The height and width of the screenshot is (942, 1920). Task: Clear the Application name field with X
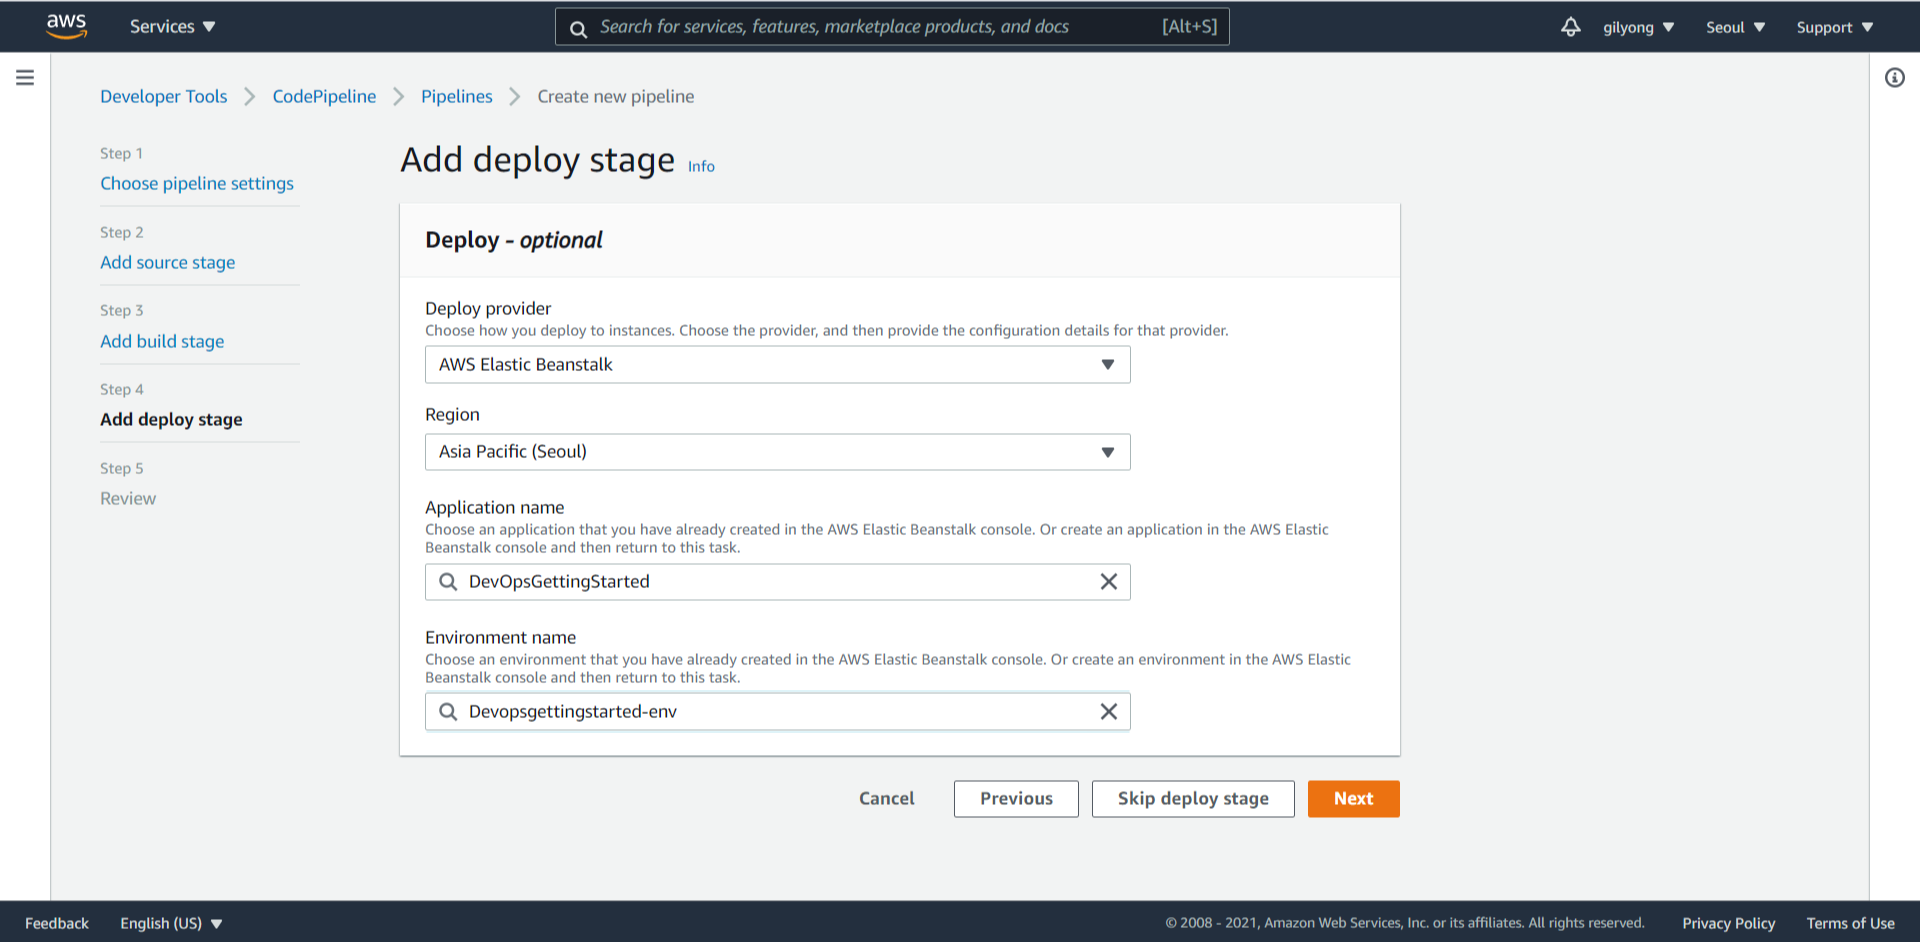(x=1109, y=582)
